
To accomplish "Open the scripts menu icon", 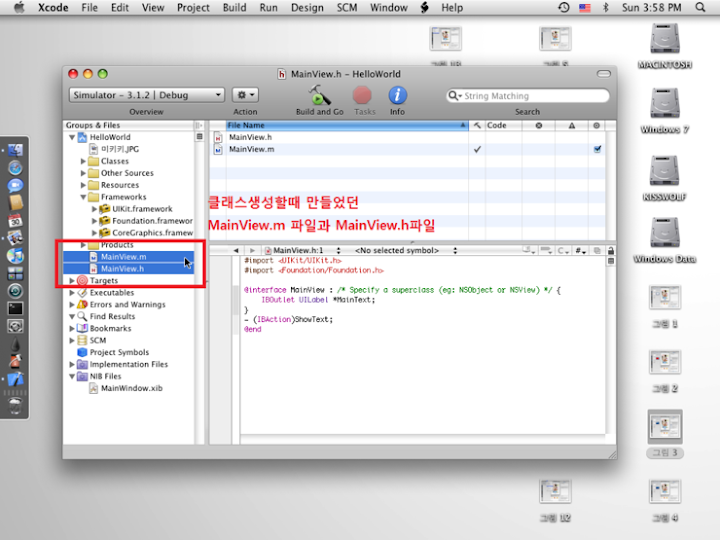I will point(425,7).
